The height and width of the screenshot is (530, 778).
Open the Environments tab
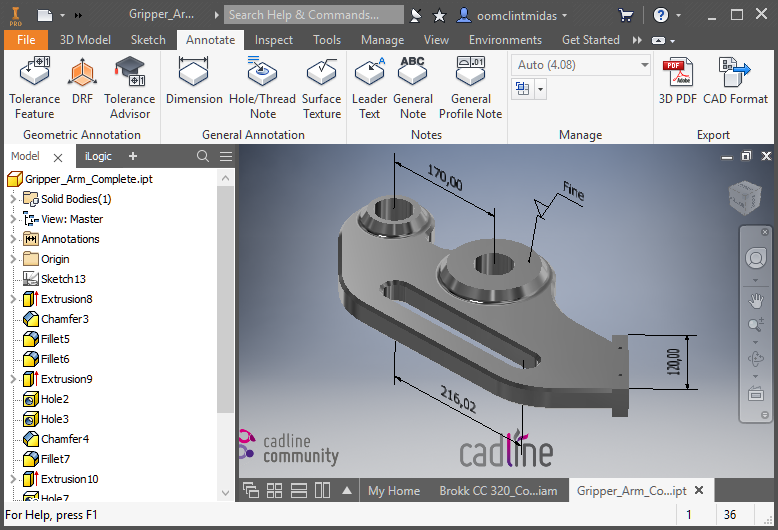(x=505, y=40)
